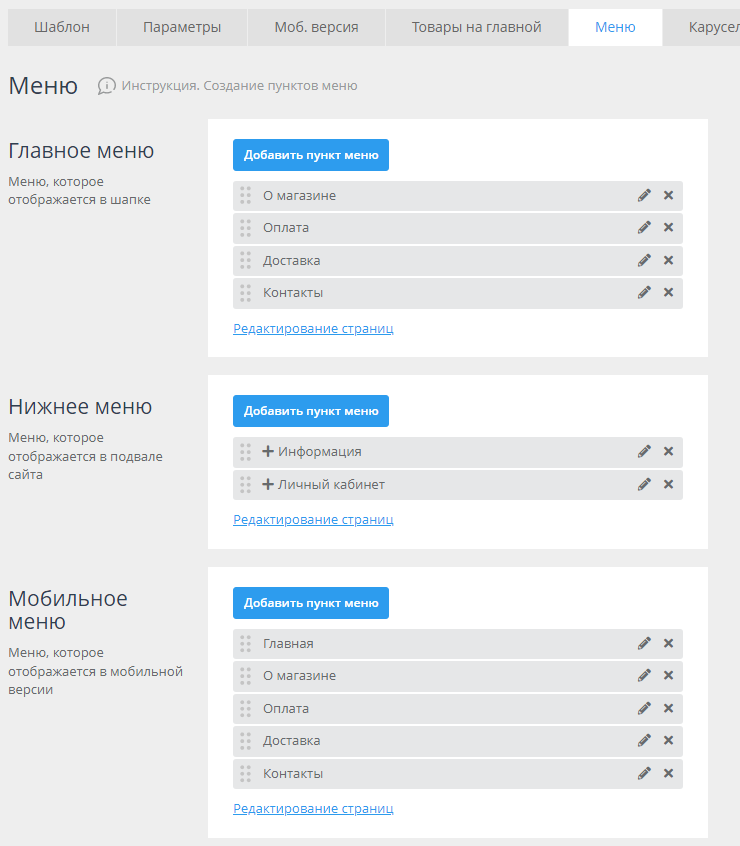
Task: Grab drag handle of 'Главная' item
Action: [x=245, y=644]
